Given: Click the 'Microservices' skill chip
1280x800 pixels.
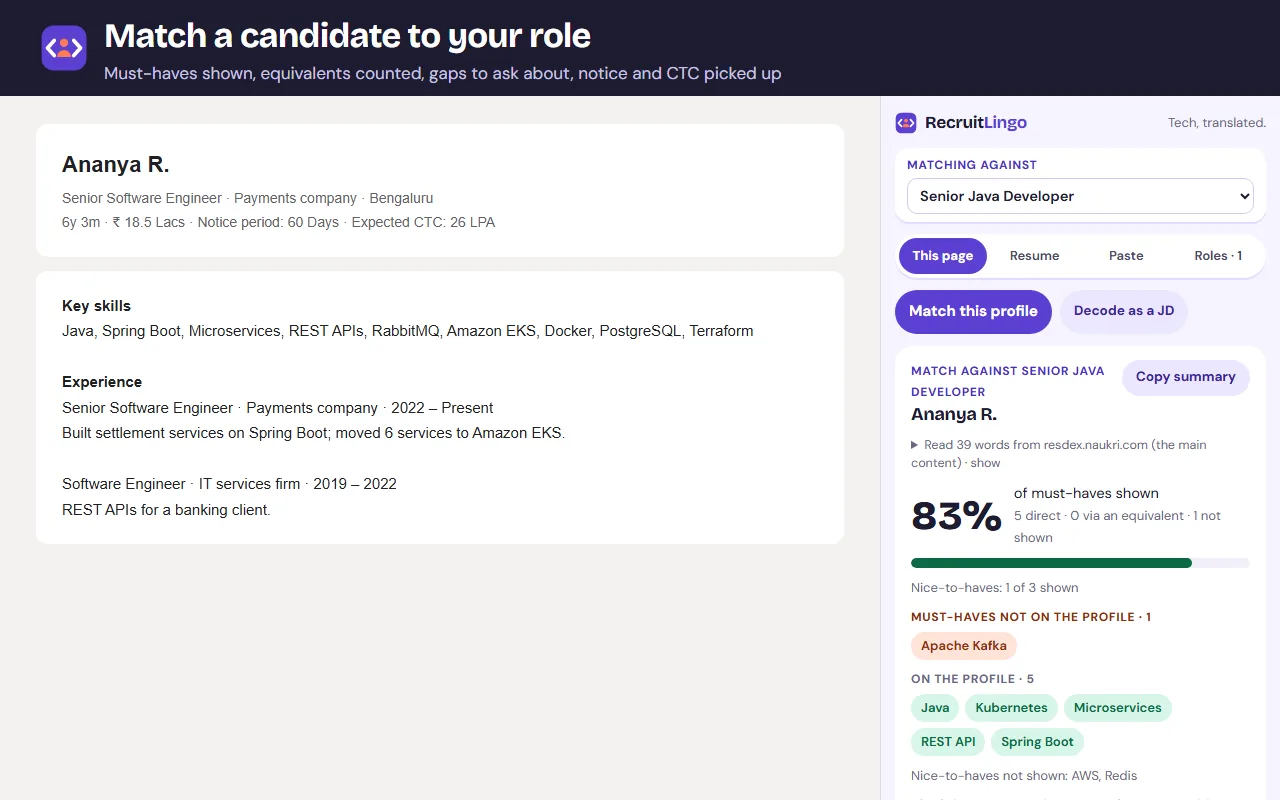Looking at the screenshot, I should coord(1117,708).
